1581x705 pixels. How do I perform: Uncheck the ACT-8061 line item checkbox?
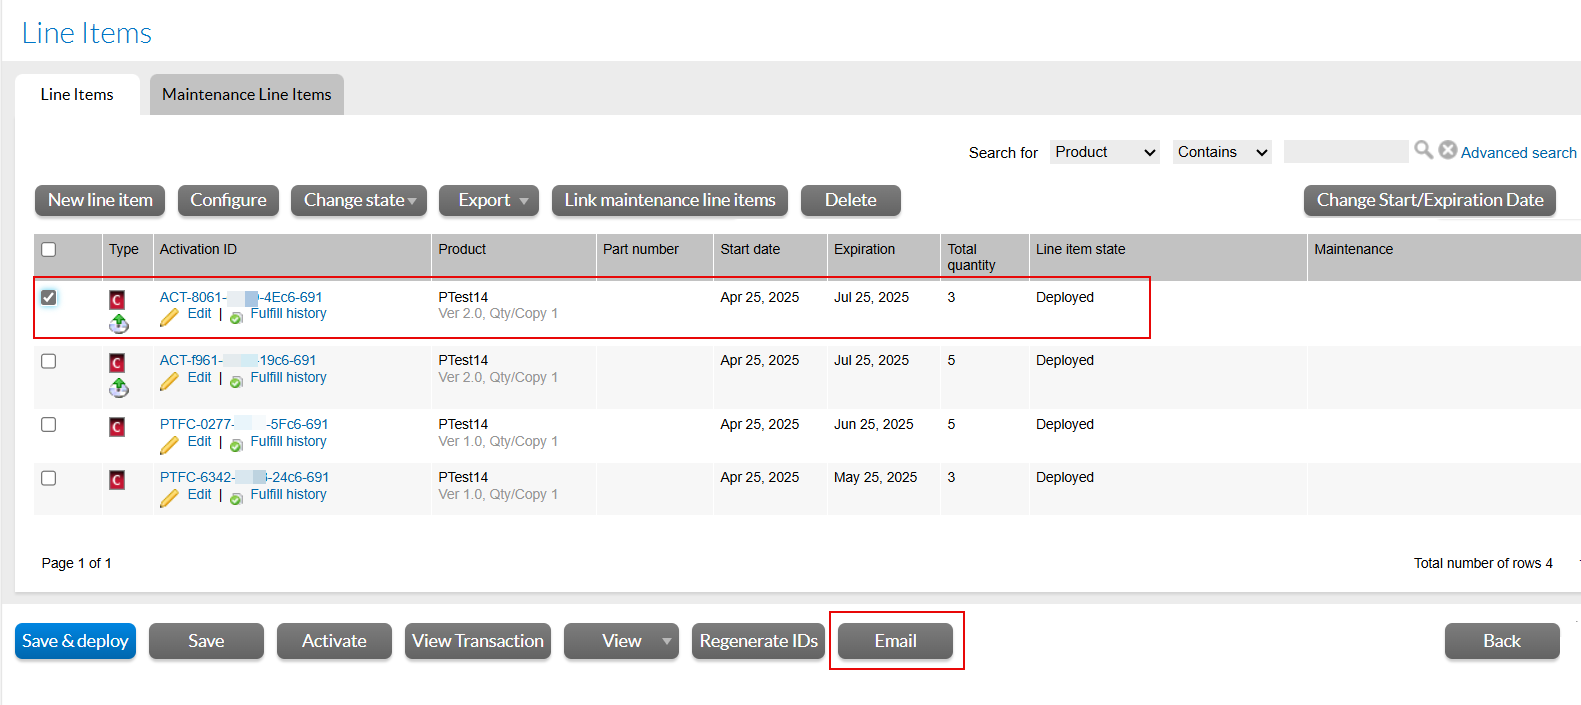(x=48, y=297)
